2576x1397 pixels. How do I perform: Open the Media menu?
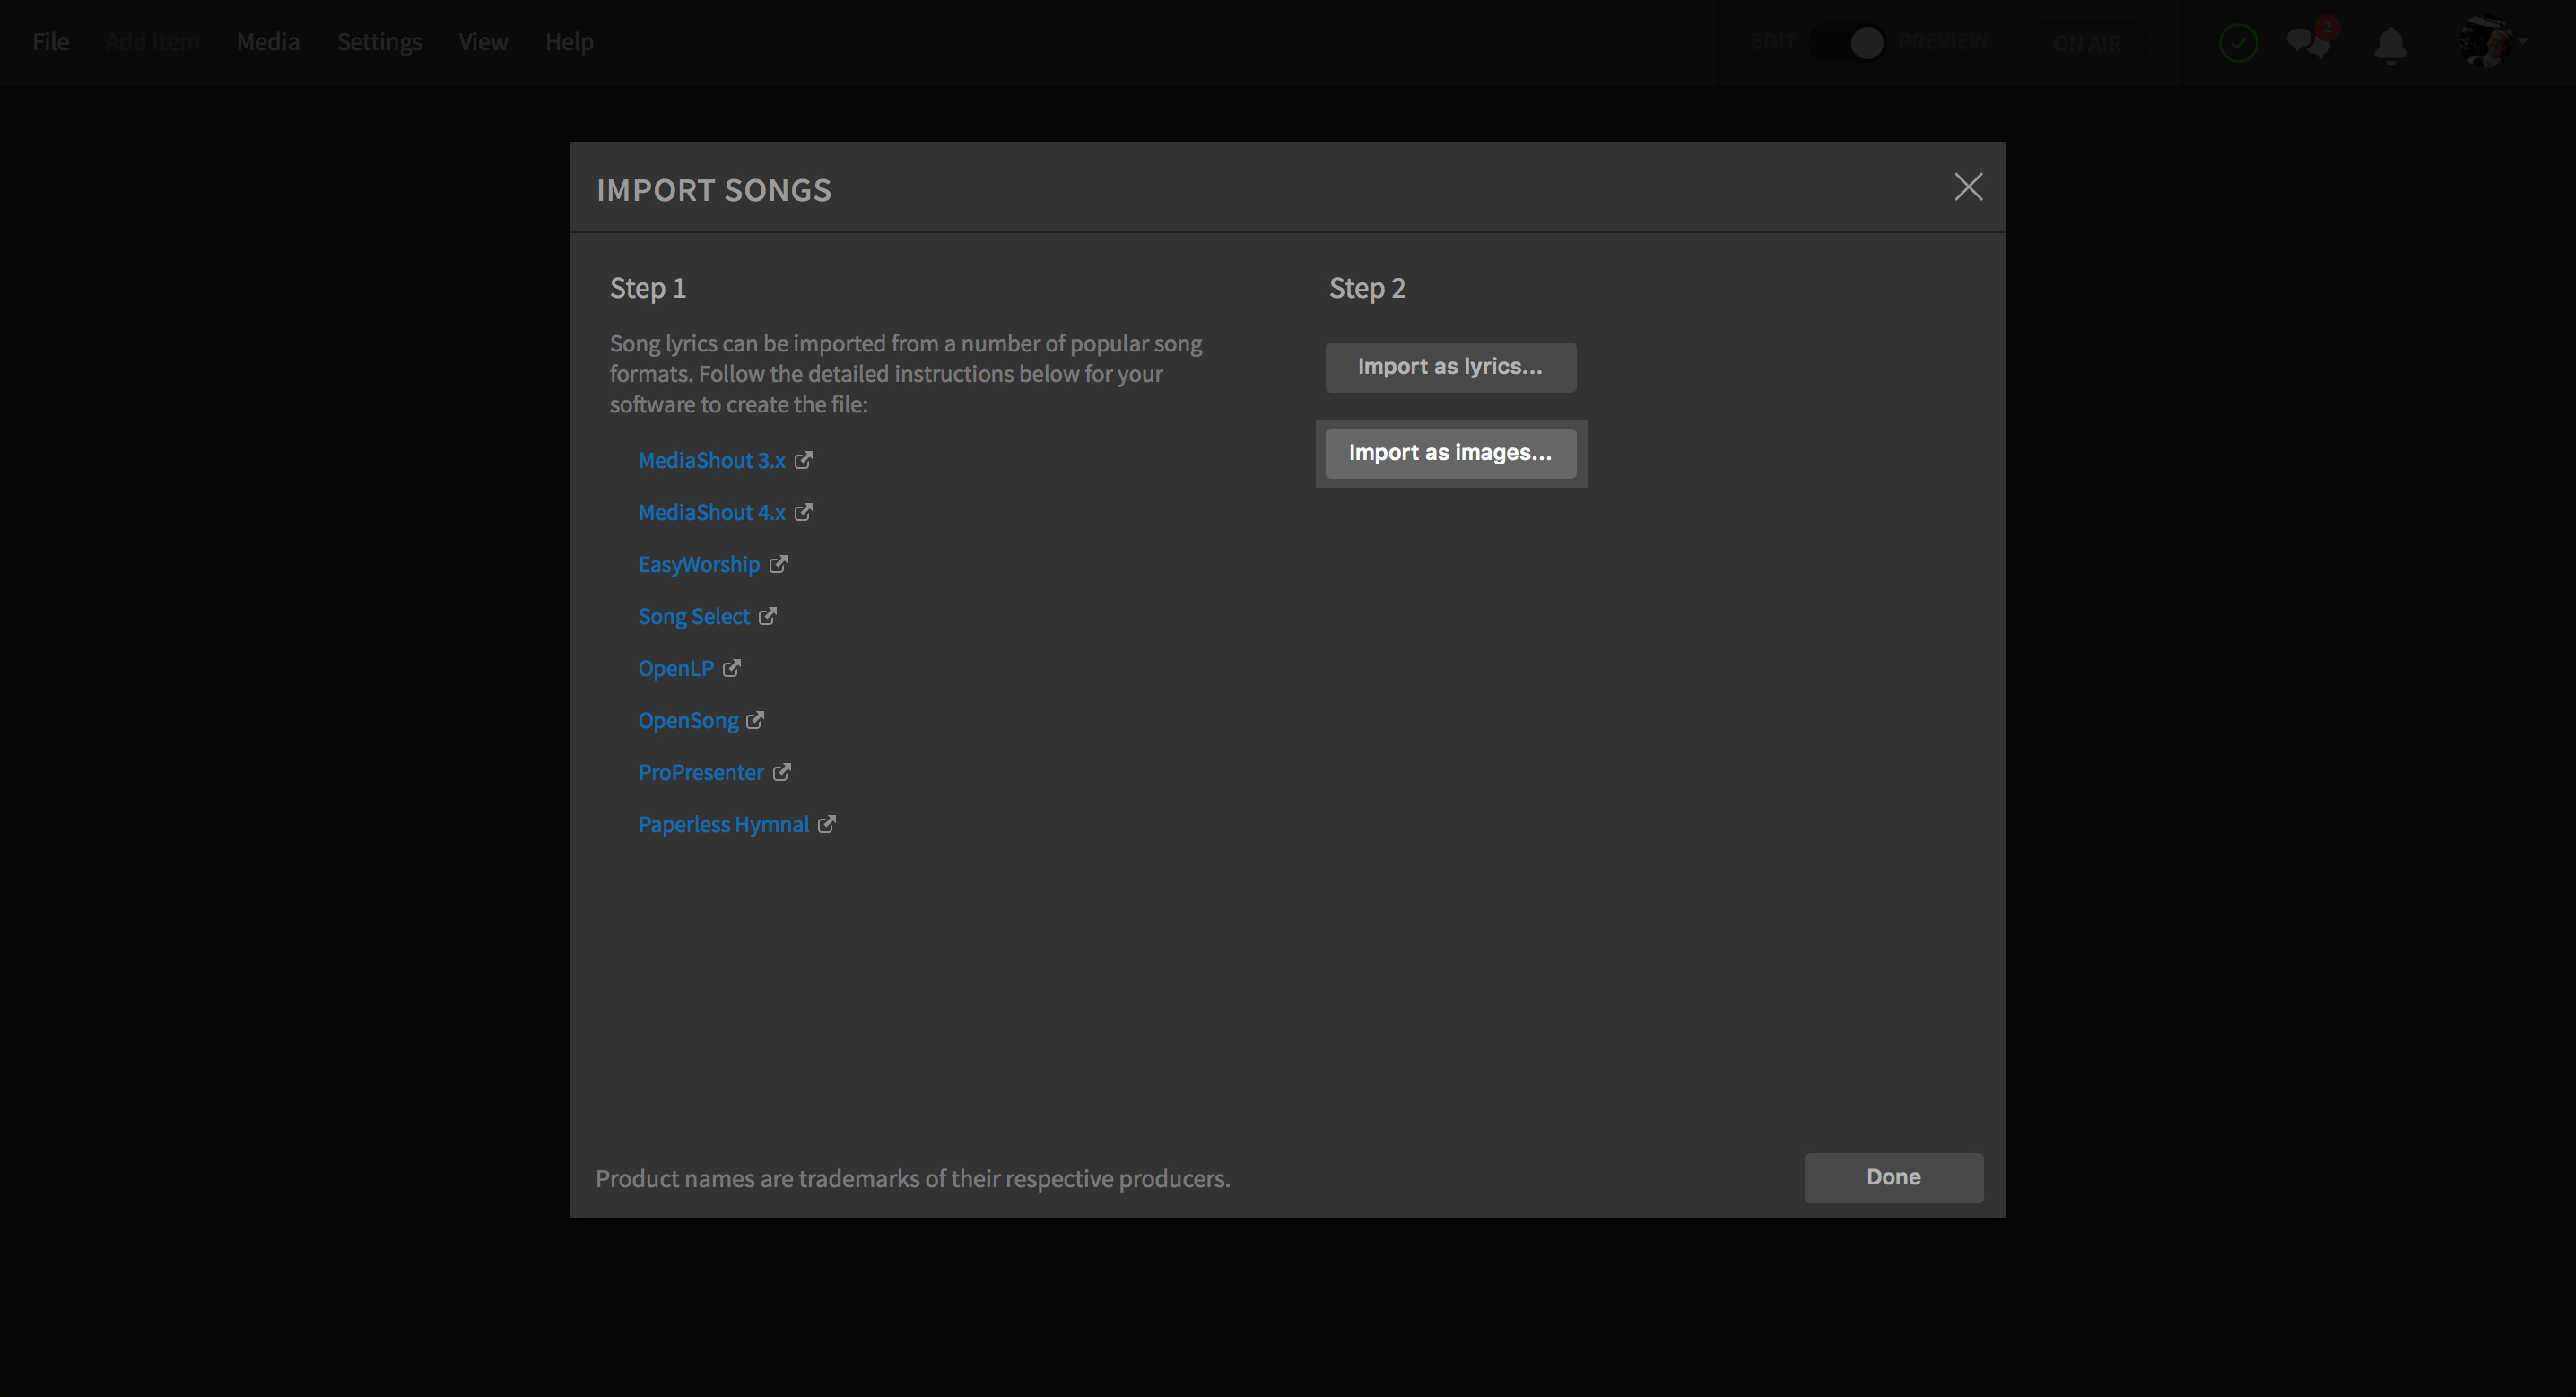coord(268,42)
